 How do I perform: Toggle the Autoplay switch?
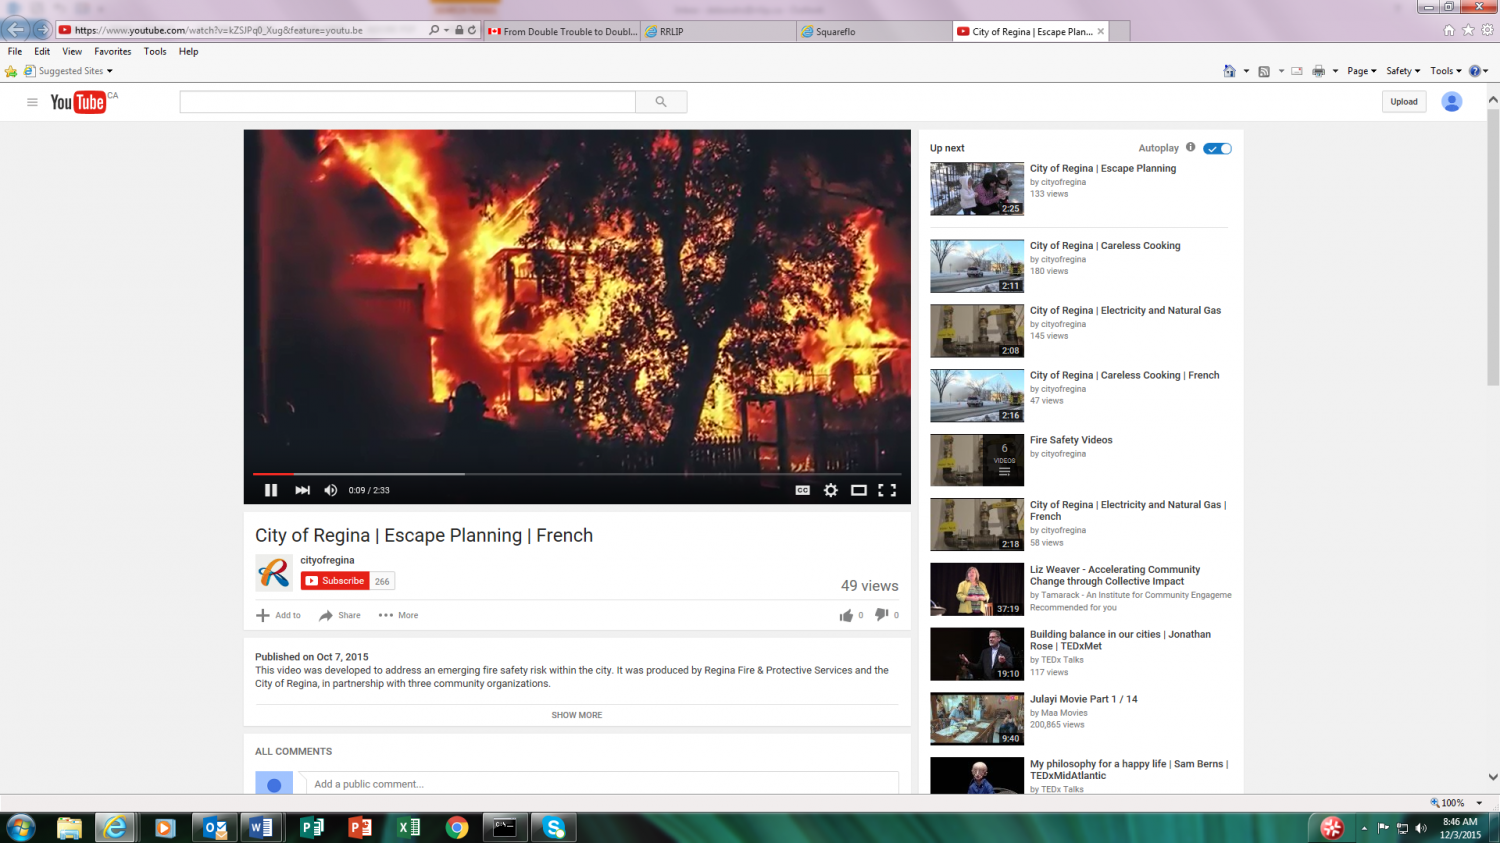pos(1217,149)
